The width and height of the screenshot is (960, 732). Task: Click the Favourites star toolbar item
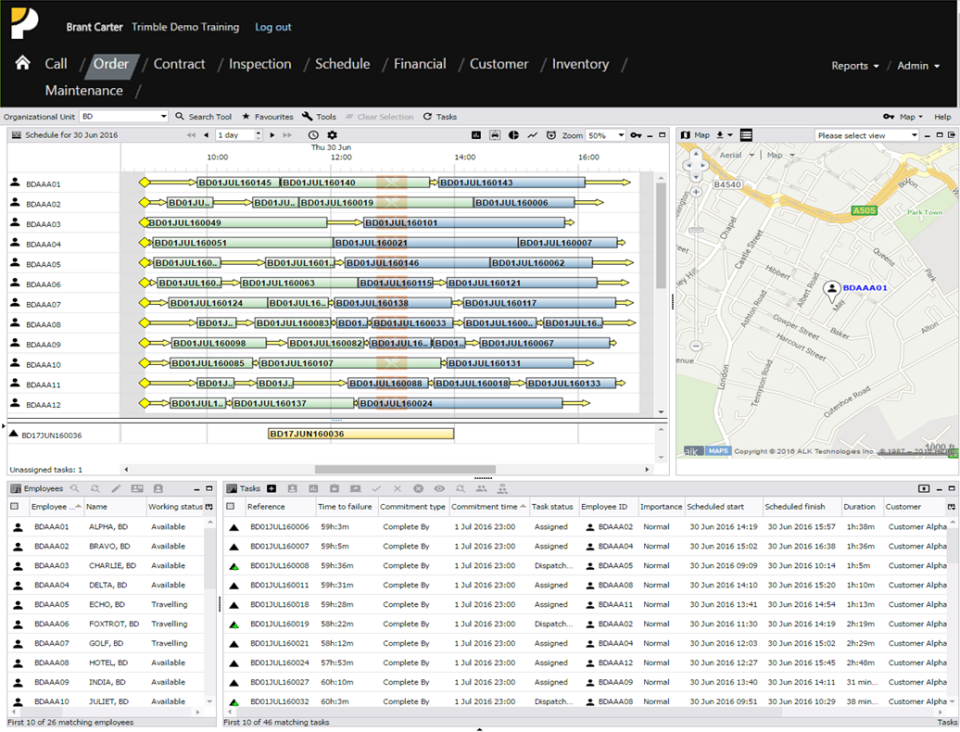(267, 117)
